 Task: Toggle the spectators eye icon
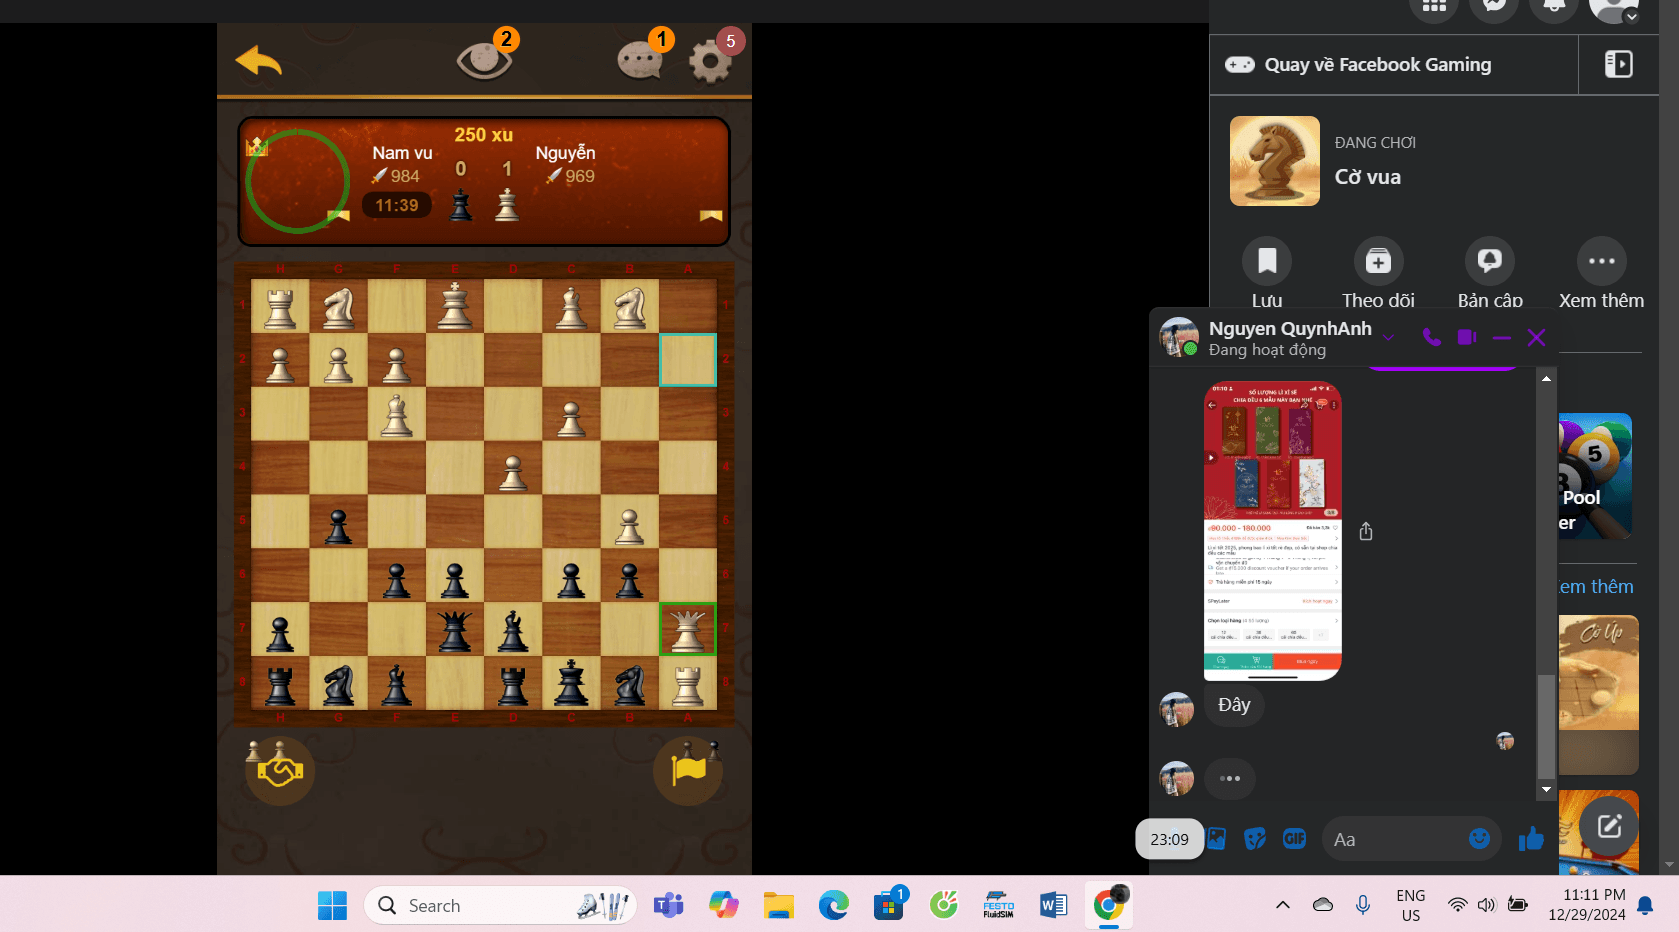pos(484,60)
